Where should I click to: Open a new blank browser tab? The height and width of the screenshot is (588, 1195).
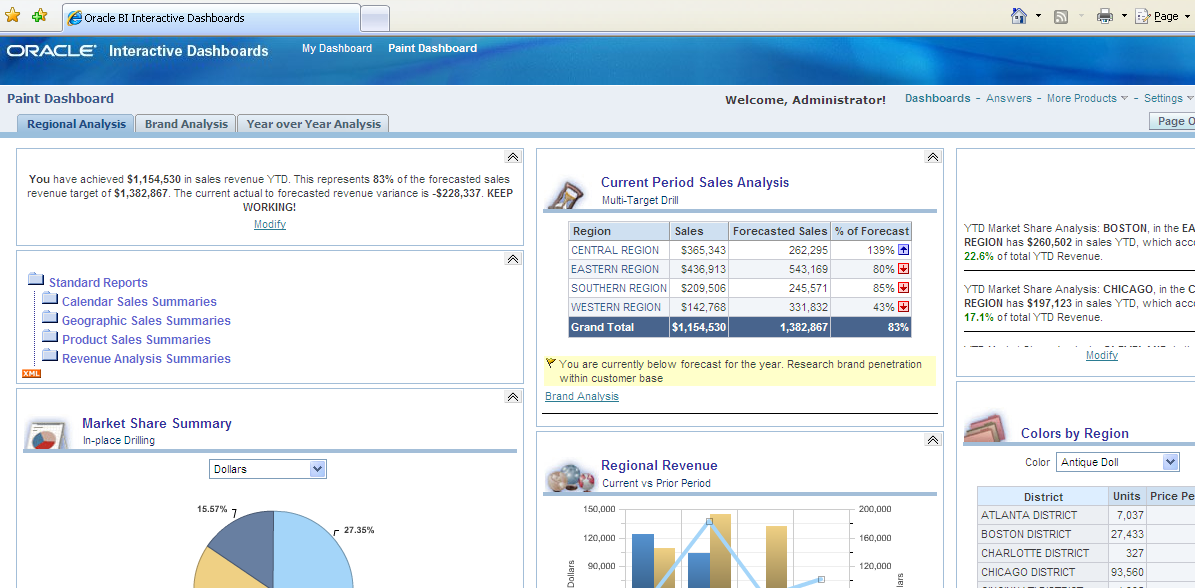pos(375,18)
